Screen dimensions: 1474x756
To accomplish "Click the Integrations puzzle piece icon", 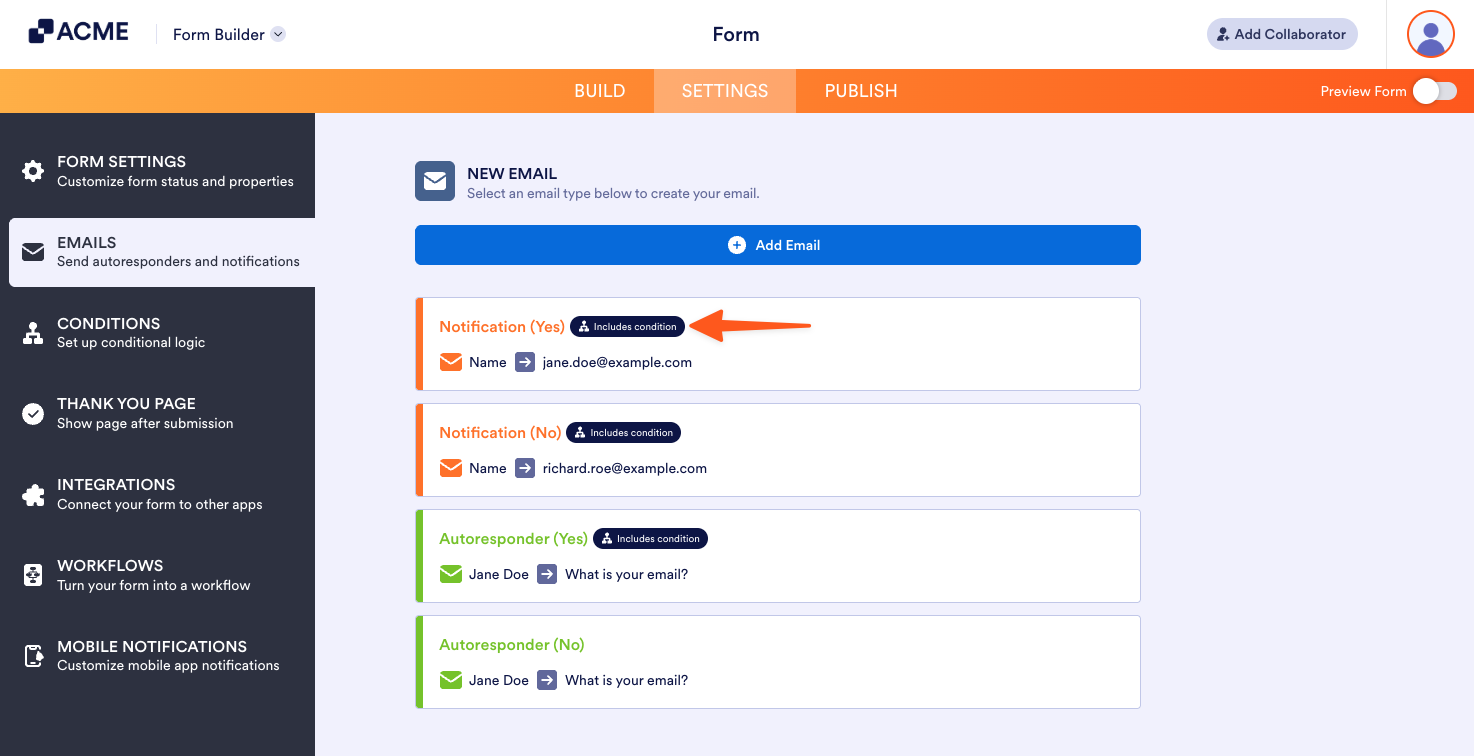I will (33, 494).
